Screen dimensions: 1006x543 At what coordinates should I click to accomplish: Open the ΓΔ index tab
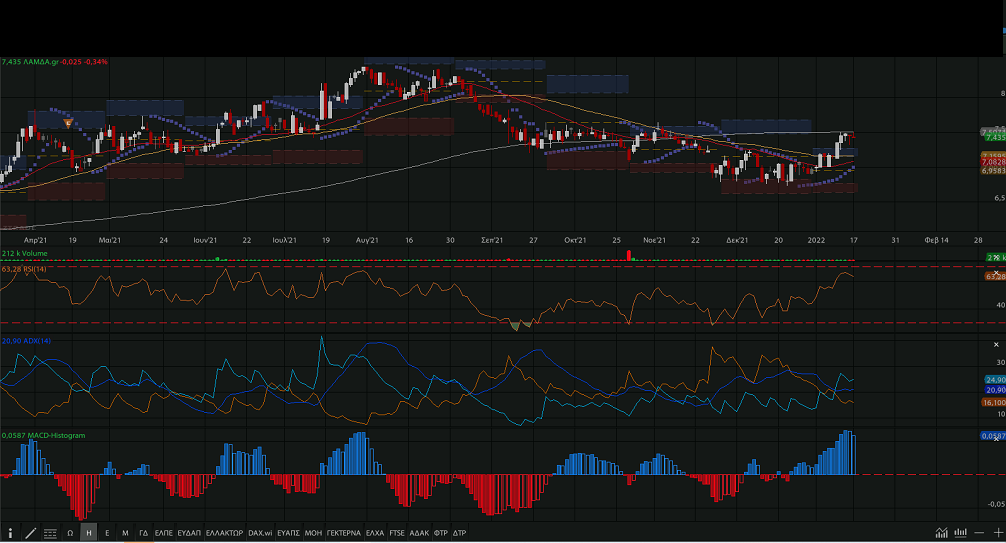(x=143, y=533)
